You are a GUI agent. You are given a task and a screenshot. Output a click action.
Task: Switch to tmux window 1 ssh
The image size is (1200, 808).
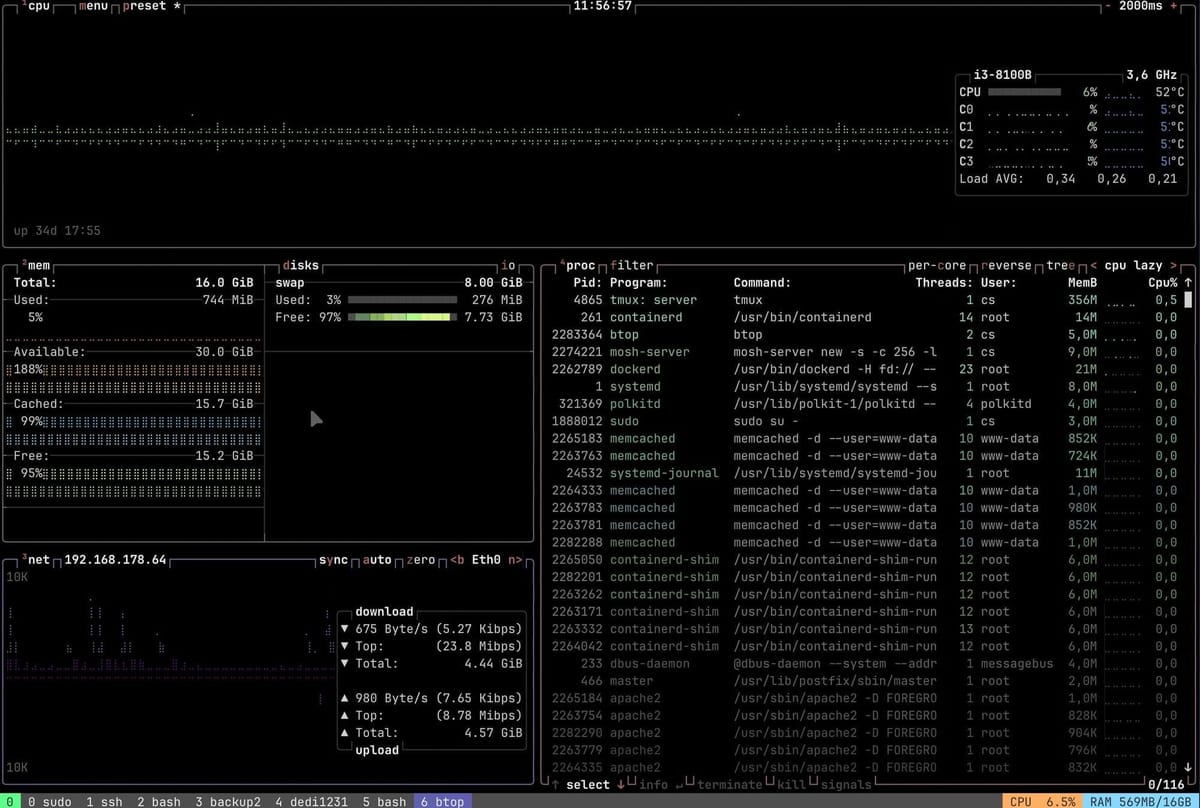[x=104, y=801]
